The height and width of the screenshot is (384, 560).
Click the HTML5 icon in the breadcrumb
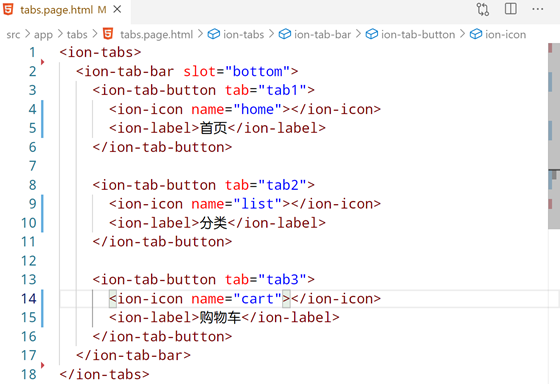click(108, 34)
